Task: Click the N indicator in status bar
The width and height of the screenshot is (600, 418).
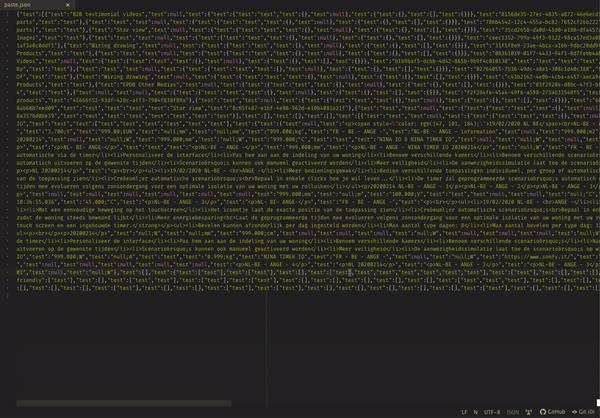Action: coord(476,412)
